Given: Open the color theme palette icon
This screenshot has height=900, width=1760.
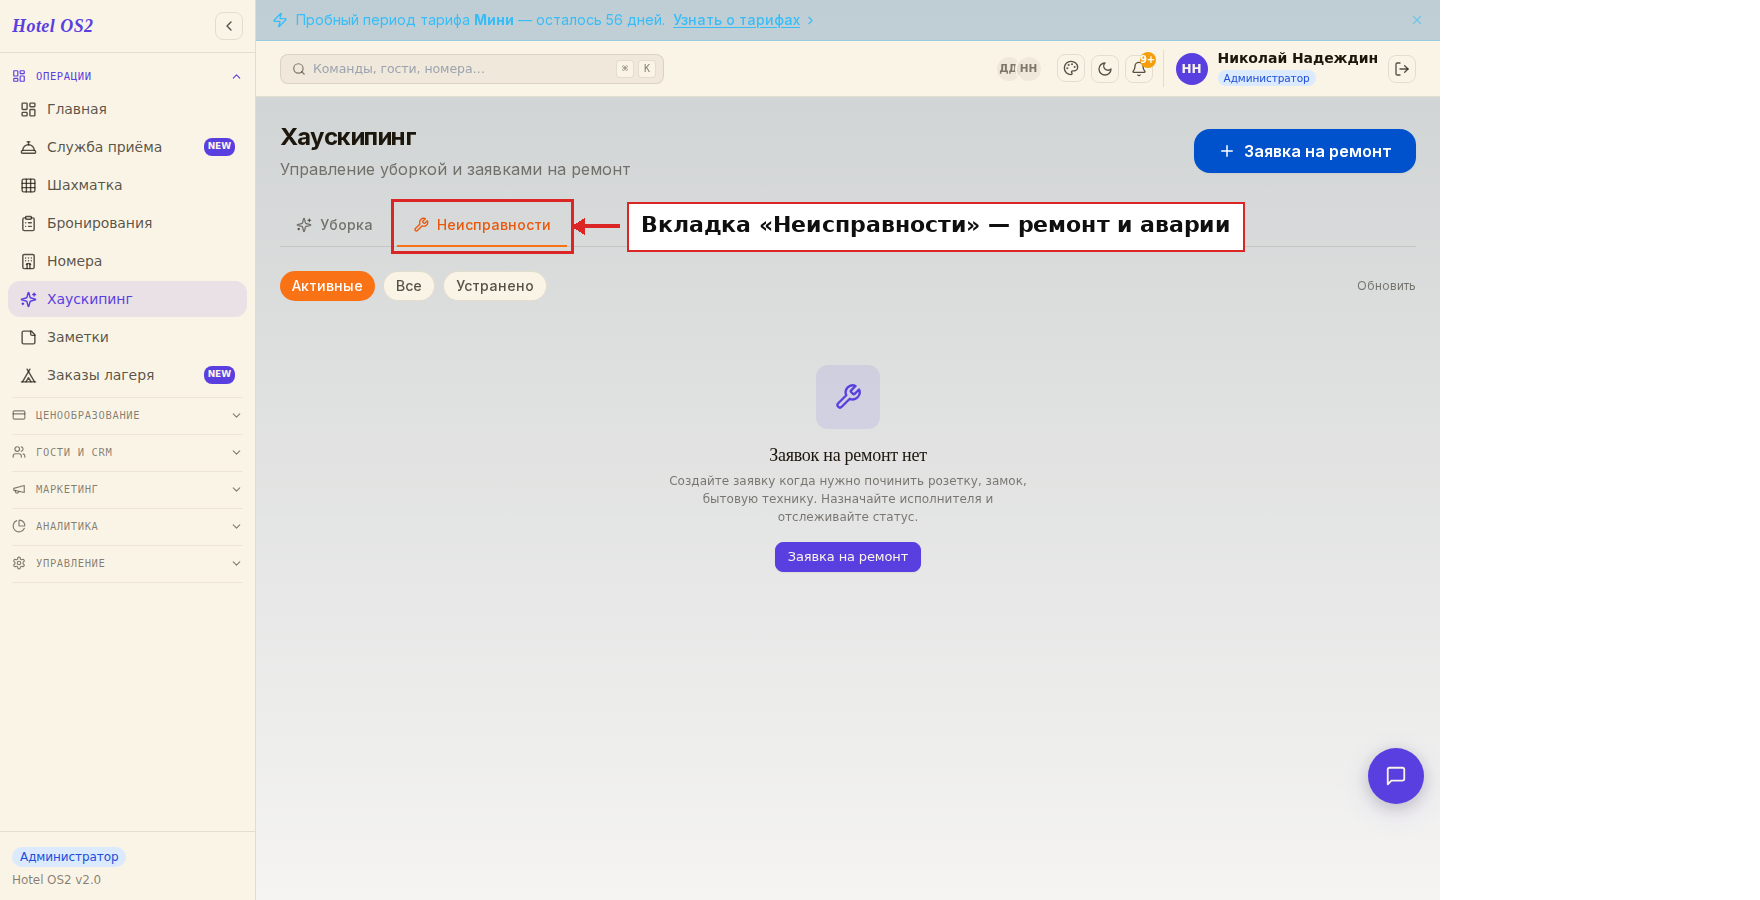Looking at the screenshot, I should (x=1071, y=69).
